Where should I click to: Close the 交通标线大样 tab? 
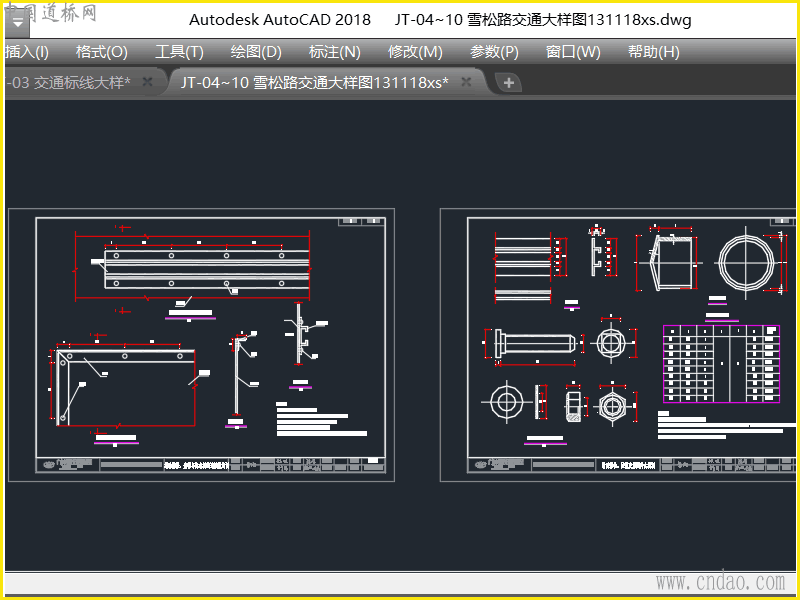point(147,82)
